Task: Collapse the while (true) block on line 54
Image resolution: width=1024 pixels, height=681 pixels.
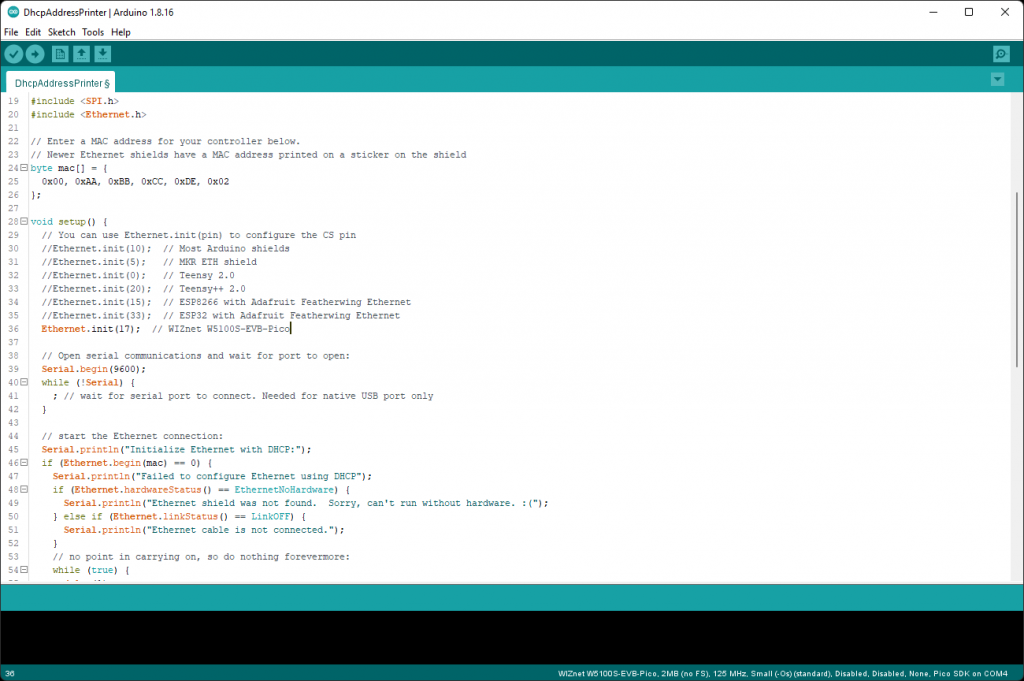Action: pyautogui.click(x=24, y=569)
